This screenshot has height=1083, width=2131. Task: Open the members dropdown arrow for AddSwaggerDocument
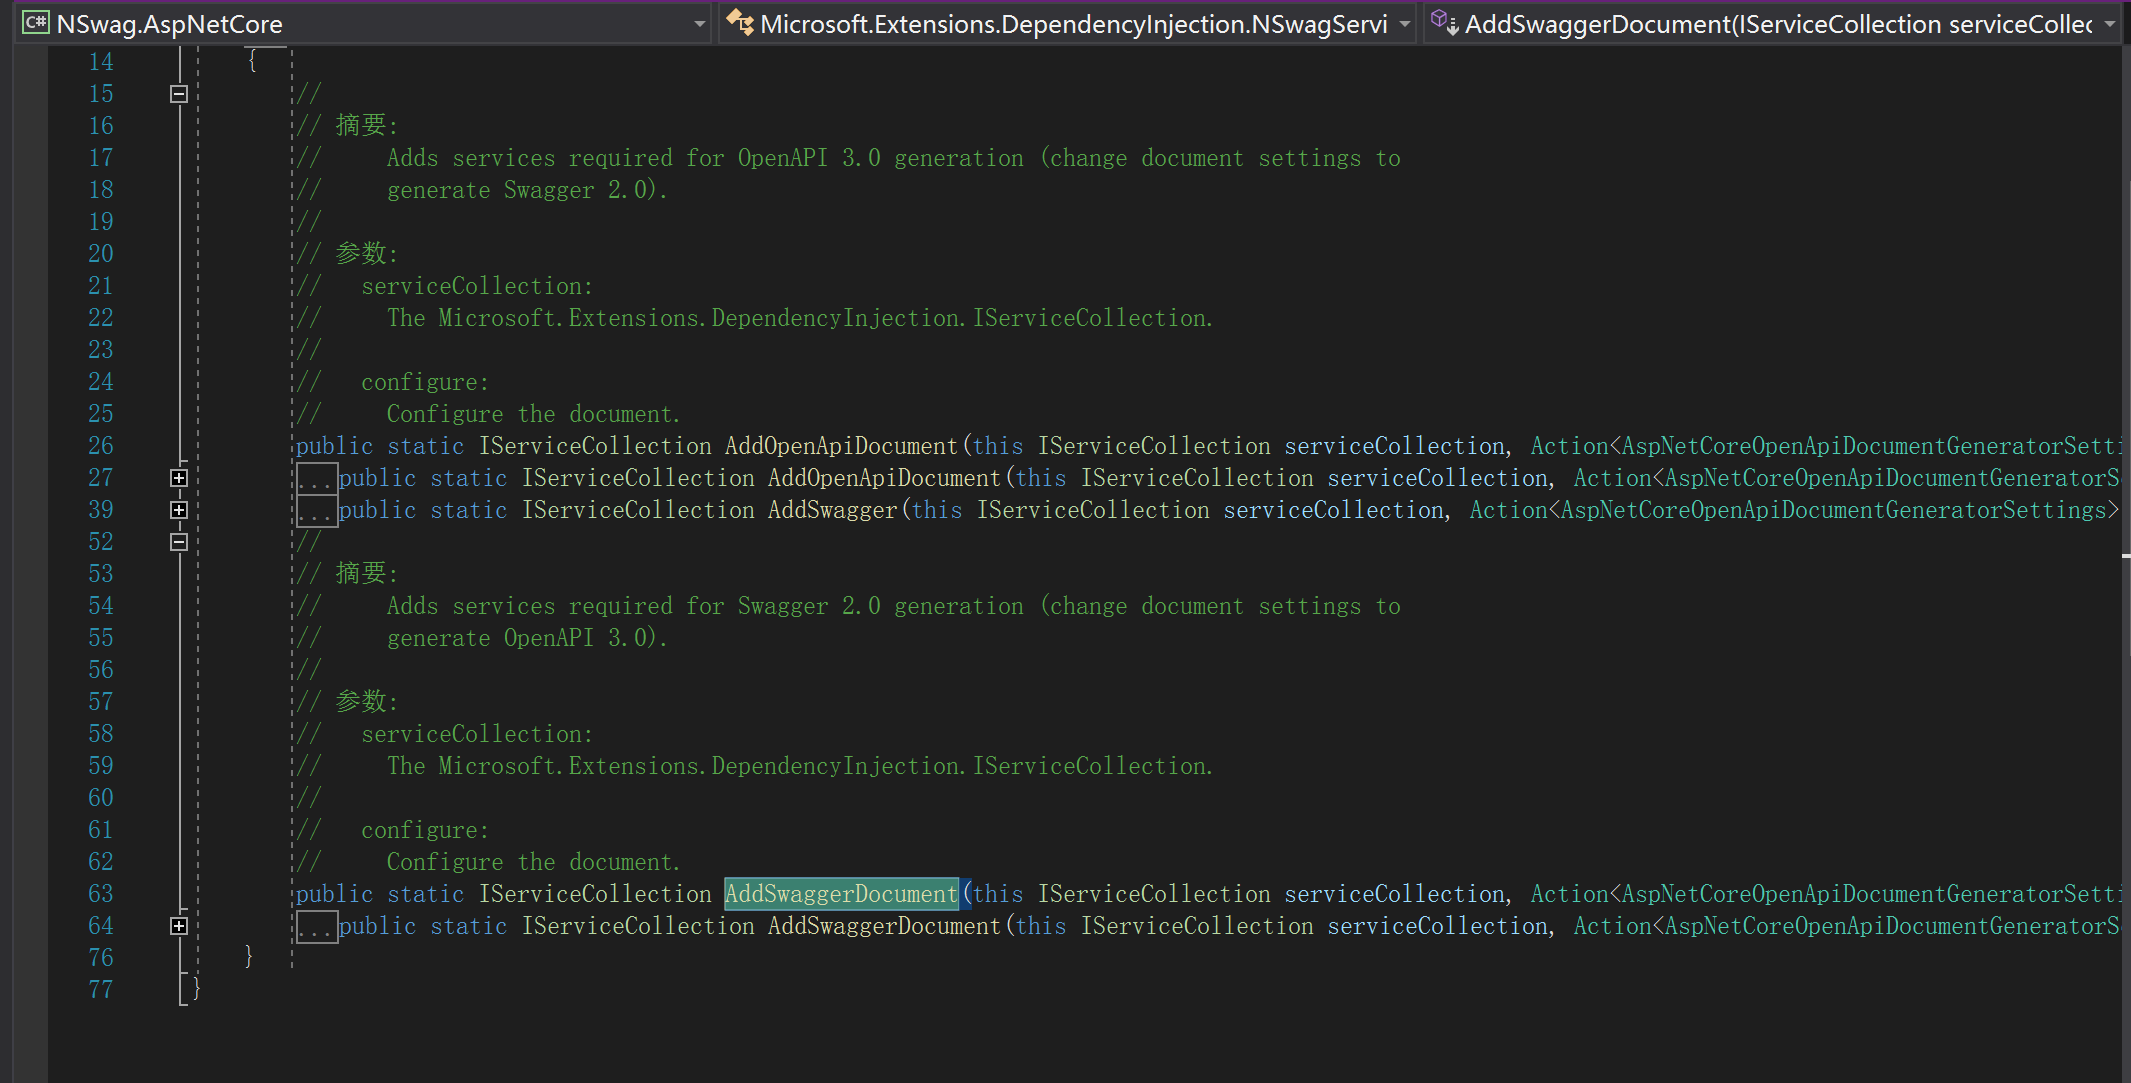point(2109,24)
